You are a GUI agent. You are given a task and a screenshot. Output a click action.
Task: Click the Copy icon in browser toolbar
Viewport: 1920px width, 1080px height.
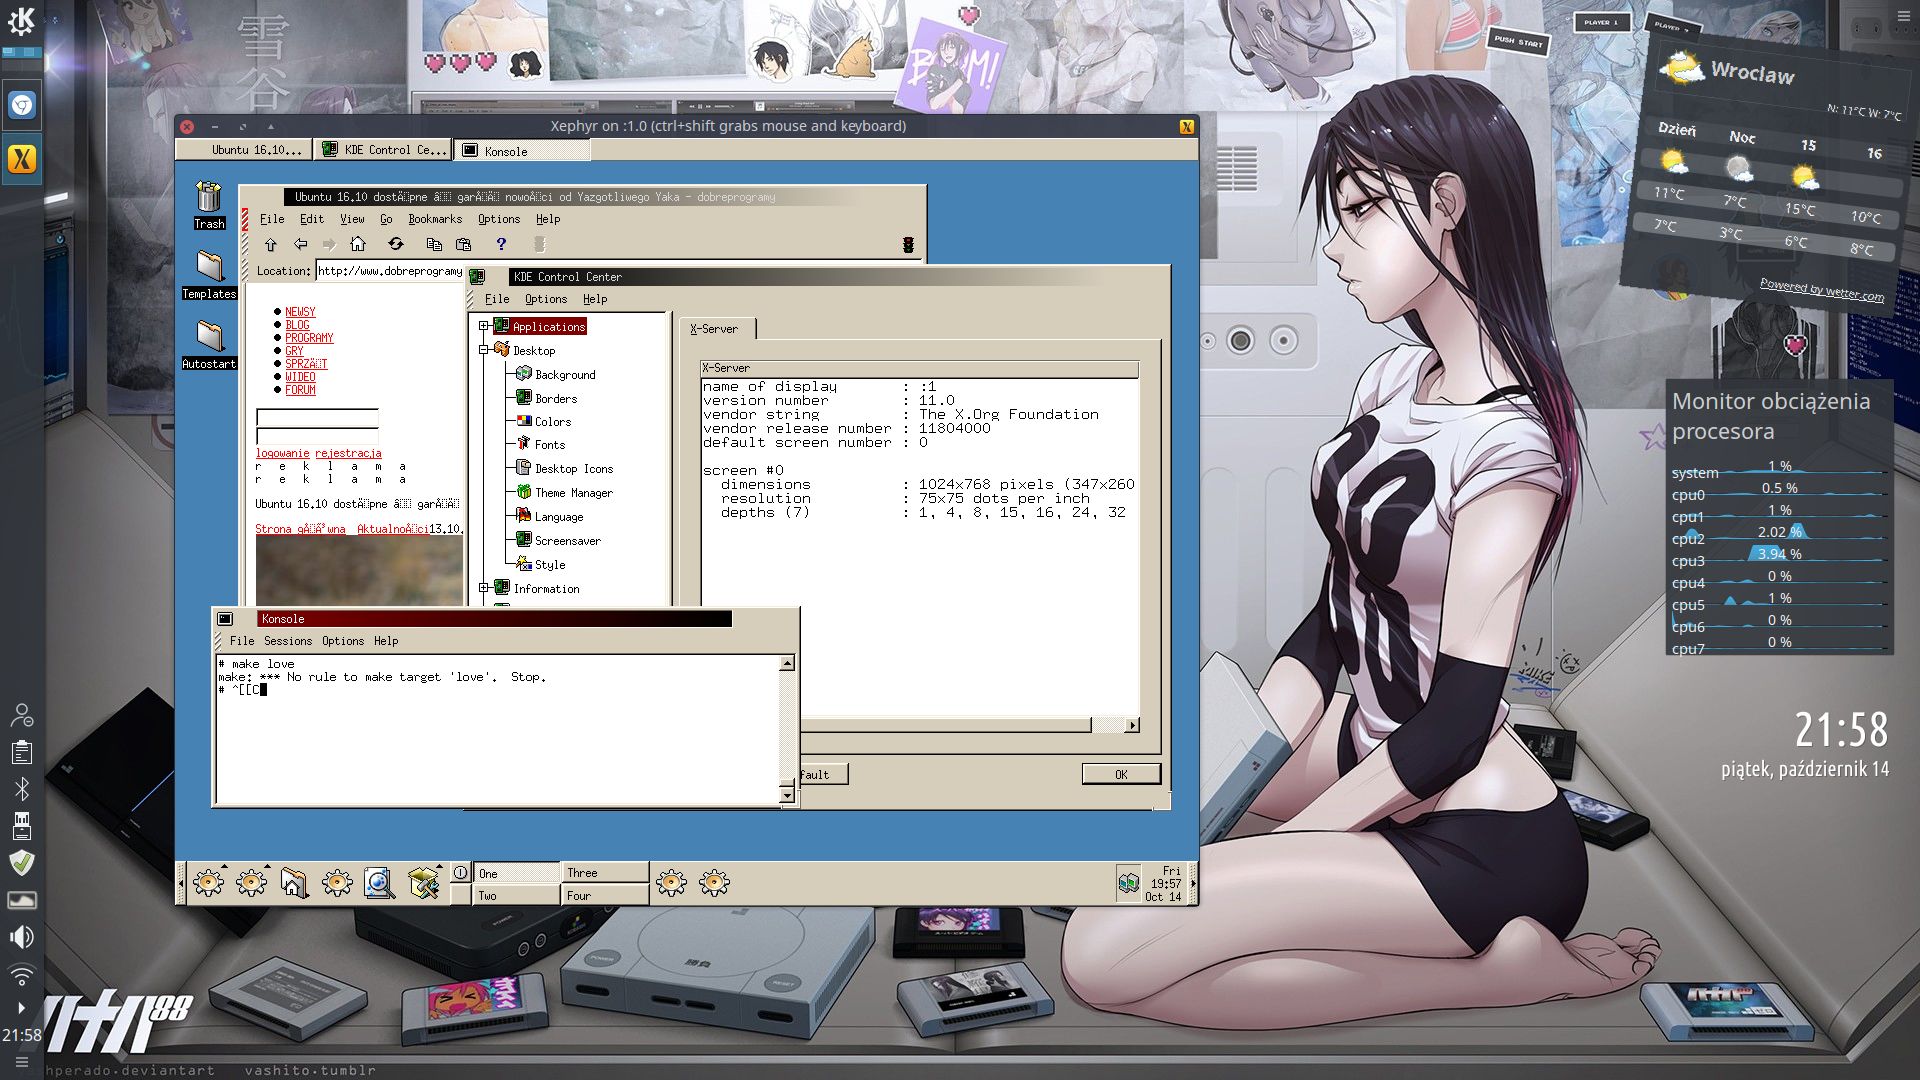434,244
